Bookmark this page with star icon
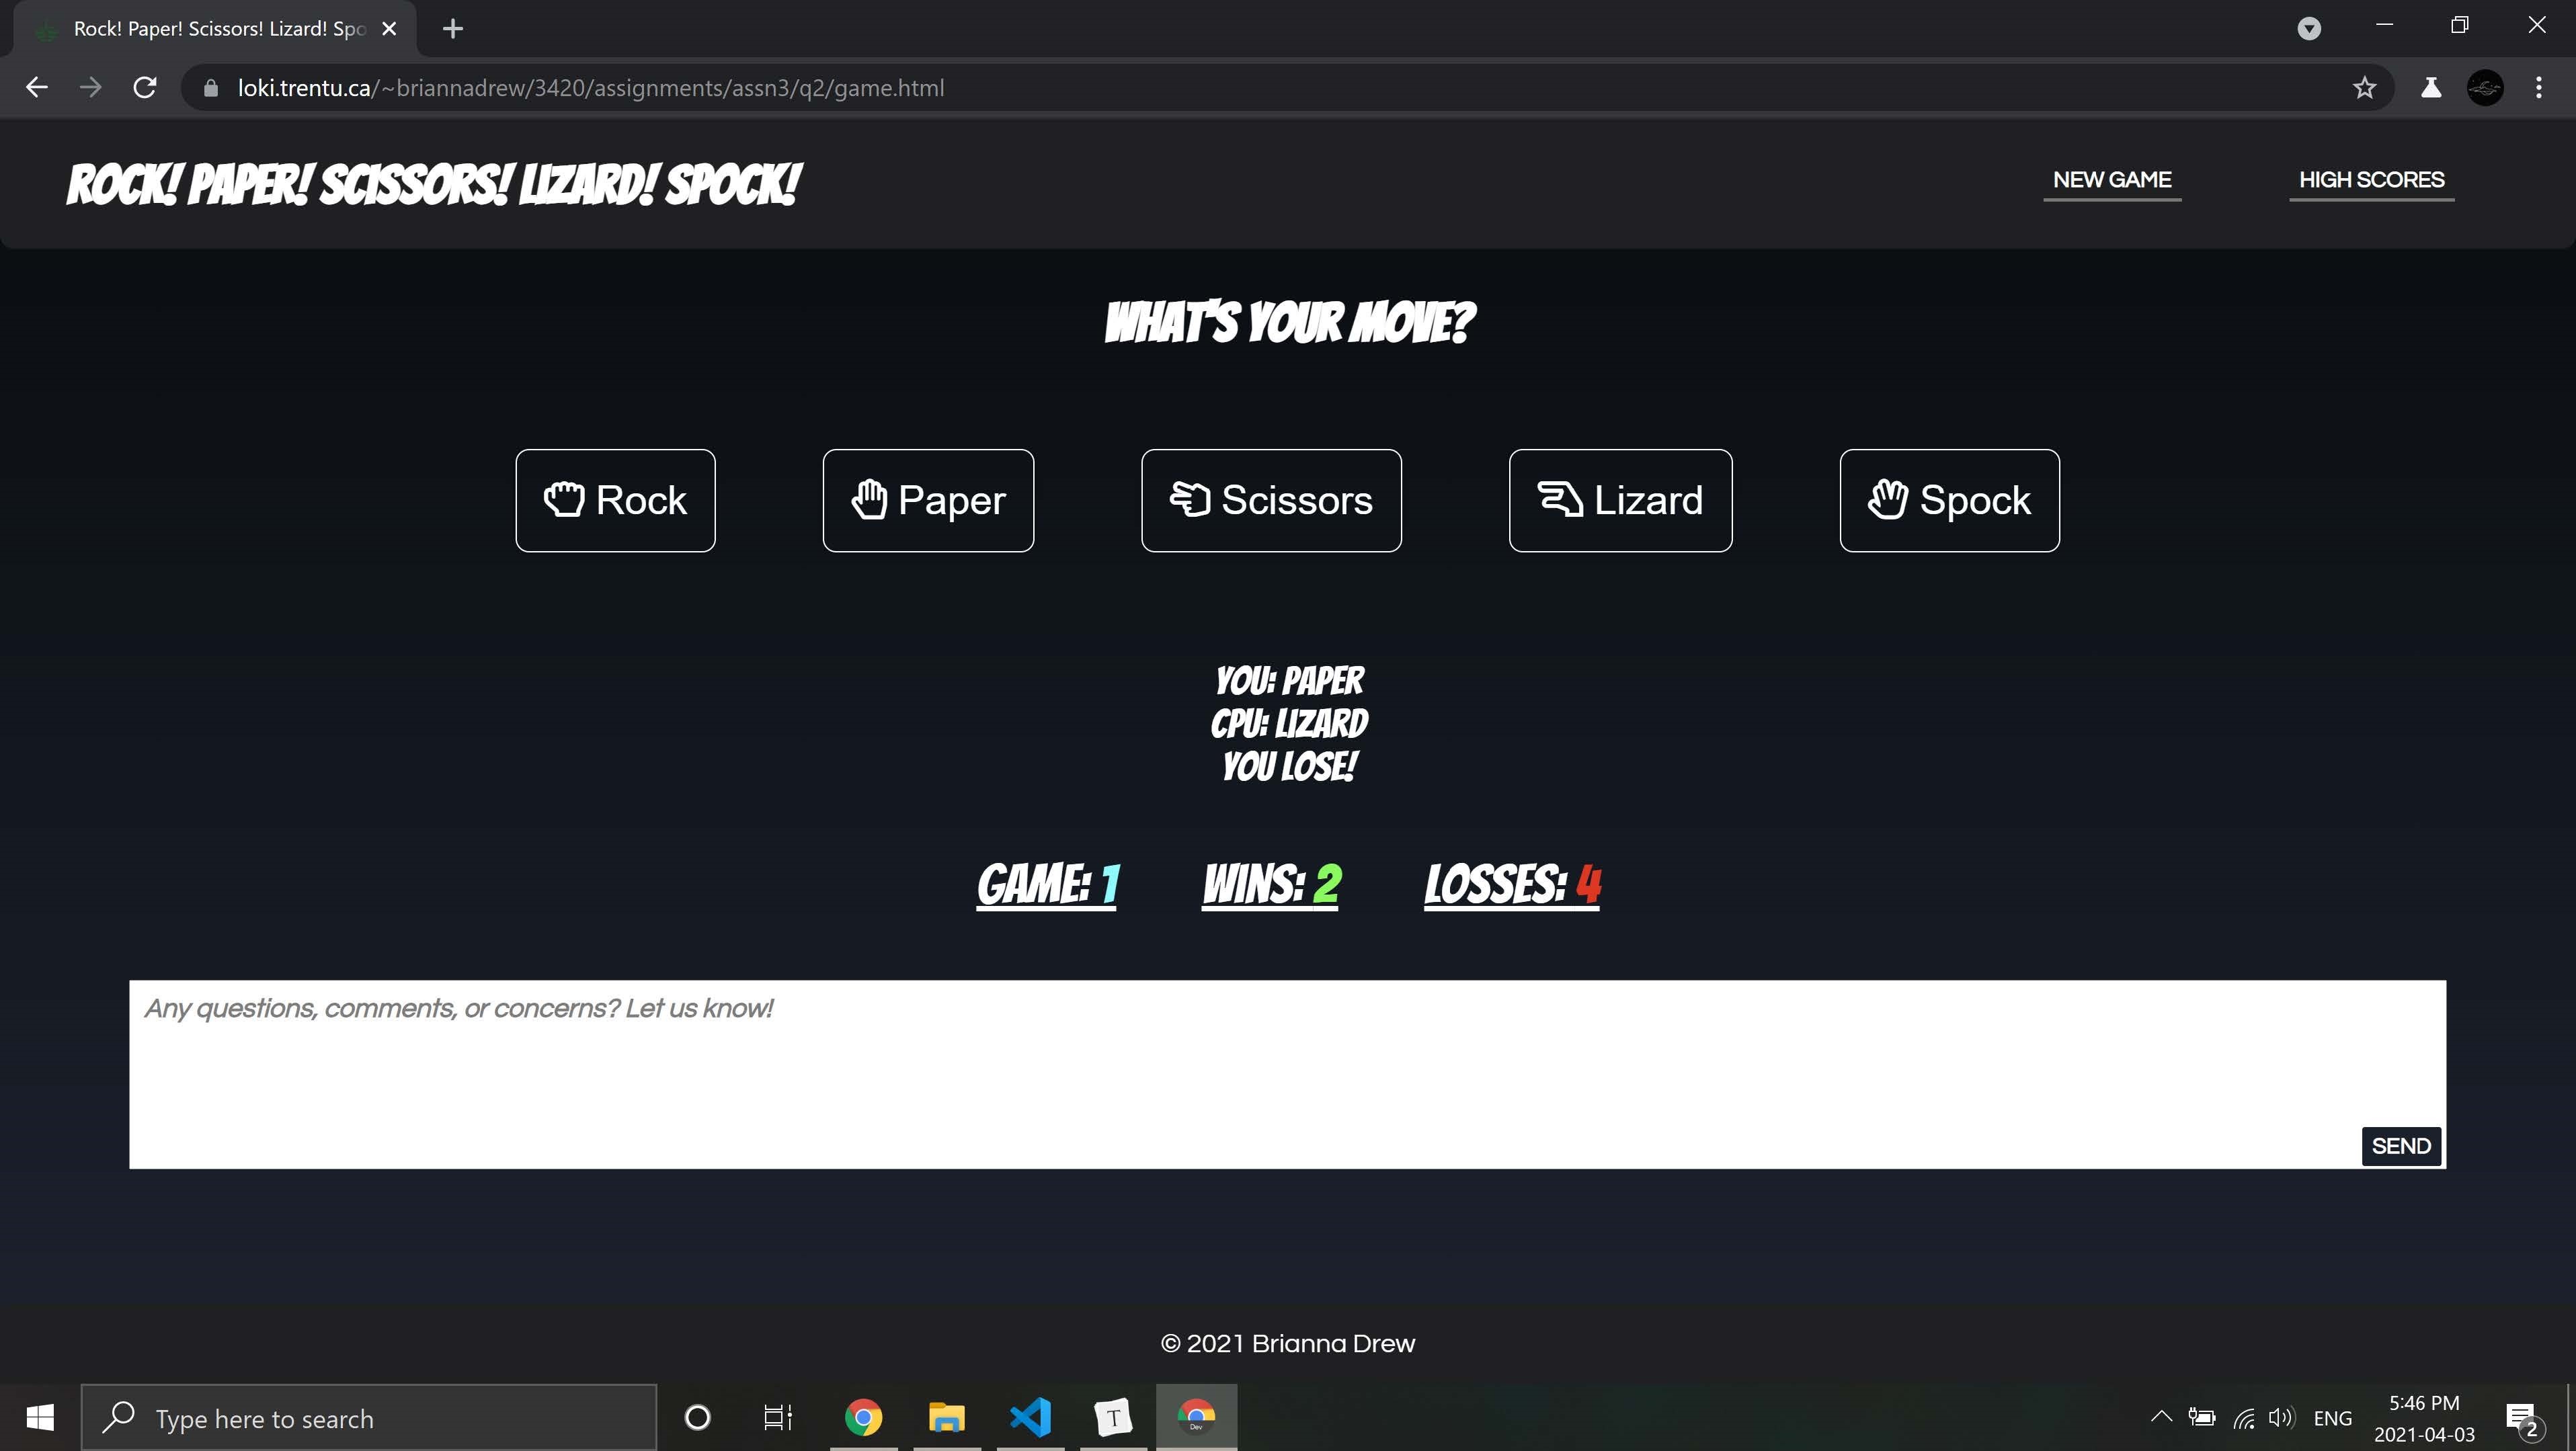Viewport: 2576px width, 1451px height. tap(2364, 88)
